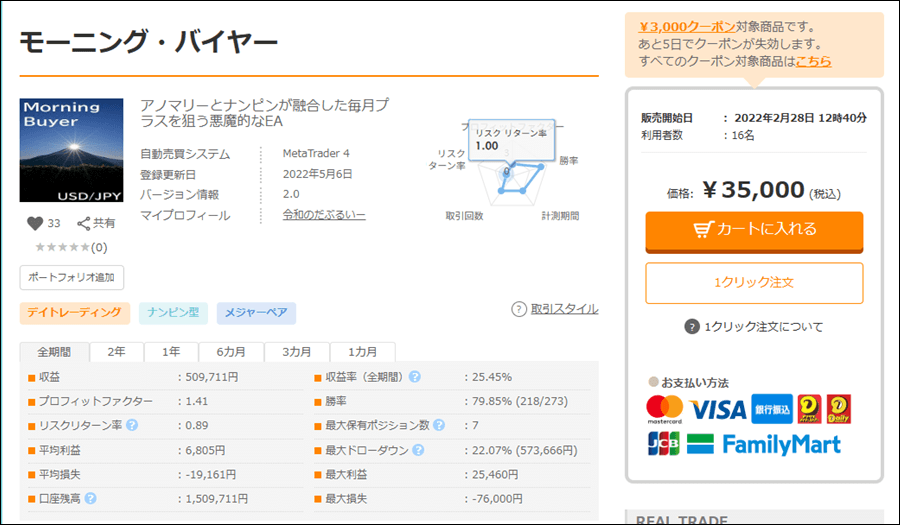The height and width of the screenshot is (525, 900).
Task: Click the share icon
Action: pyautogui.click(x=84, y=223)
